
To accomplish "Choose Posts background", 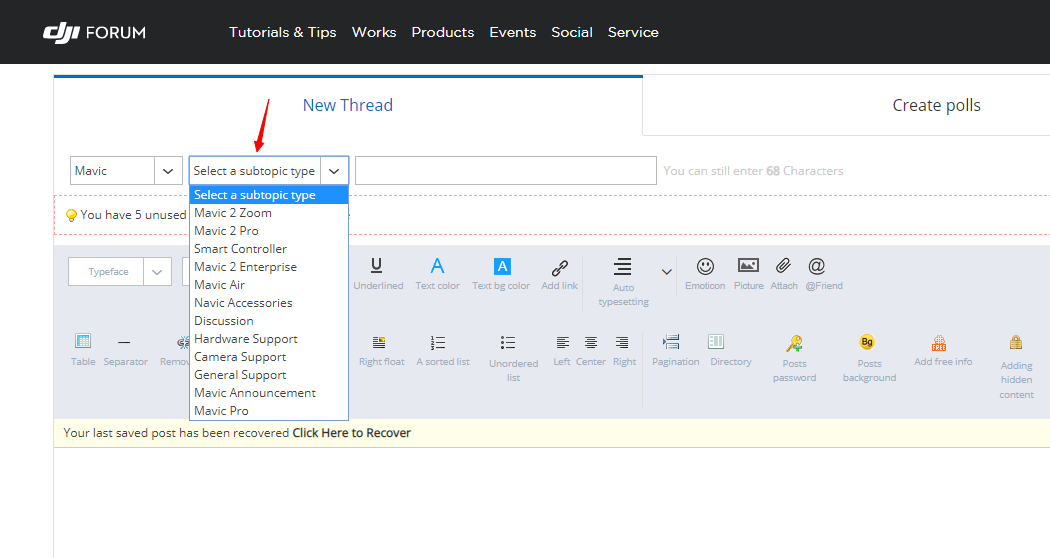I will tap(867, 342).
